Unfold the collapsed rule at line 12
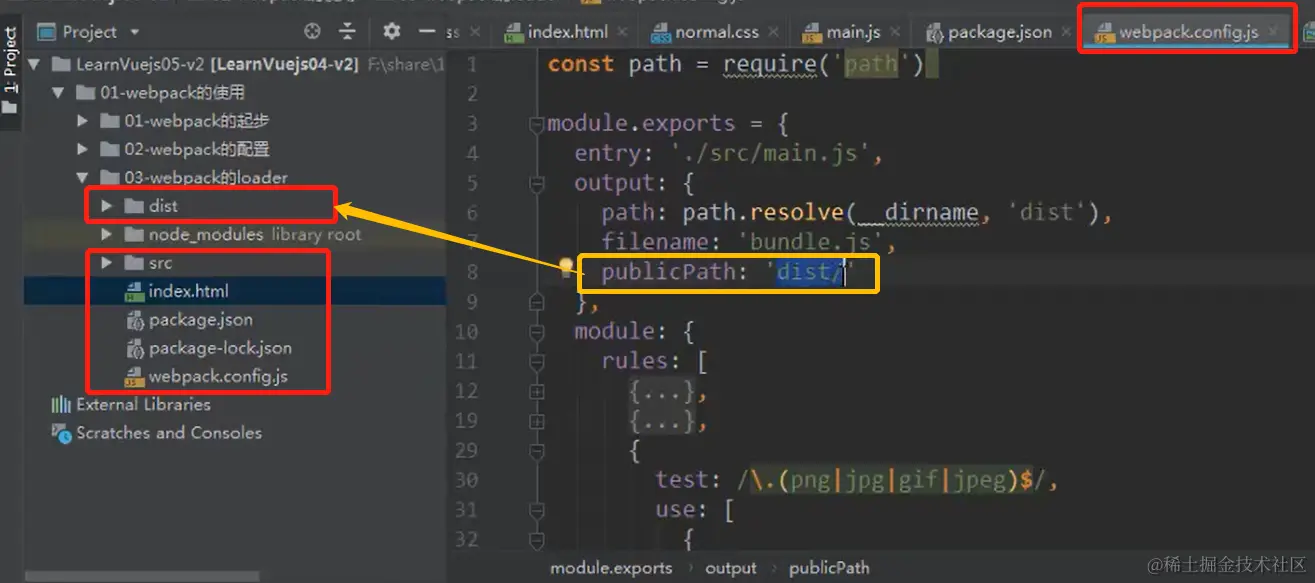 pos(537,393)
